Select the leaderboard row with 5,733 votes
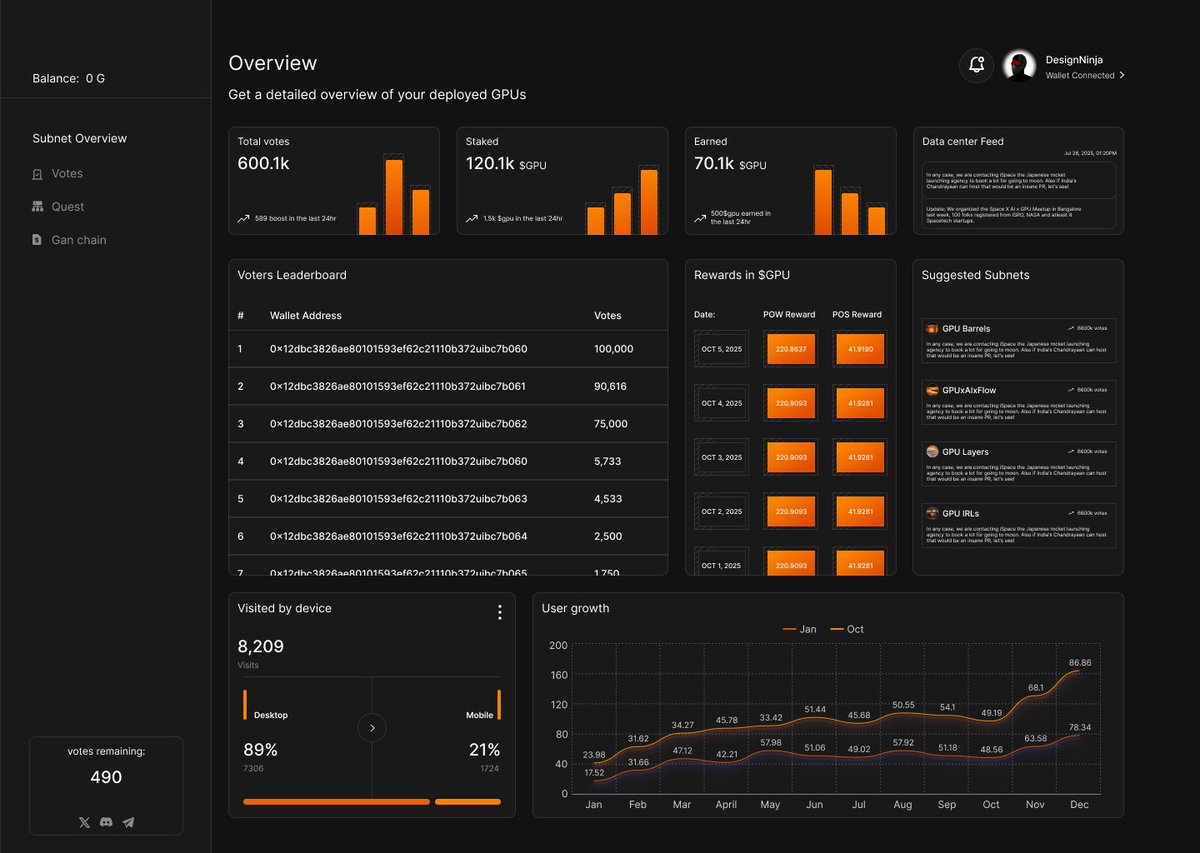This screenshot has width=1200, height=853. [448, 461]
